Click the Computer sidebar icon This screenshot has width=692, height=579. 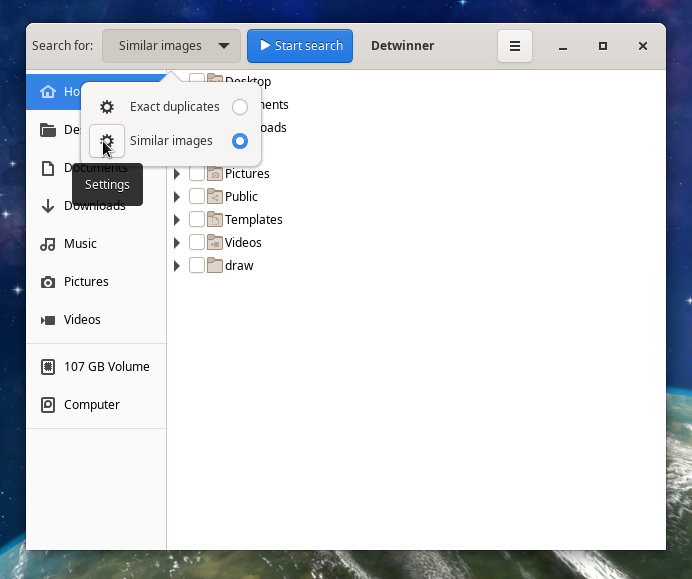click(47, 405)
